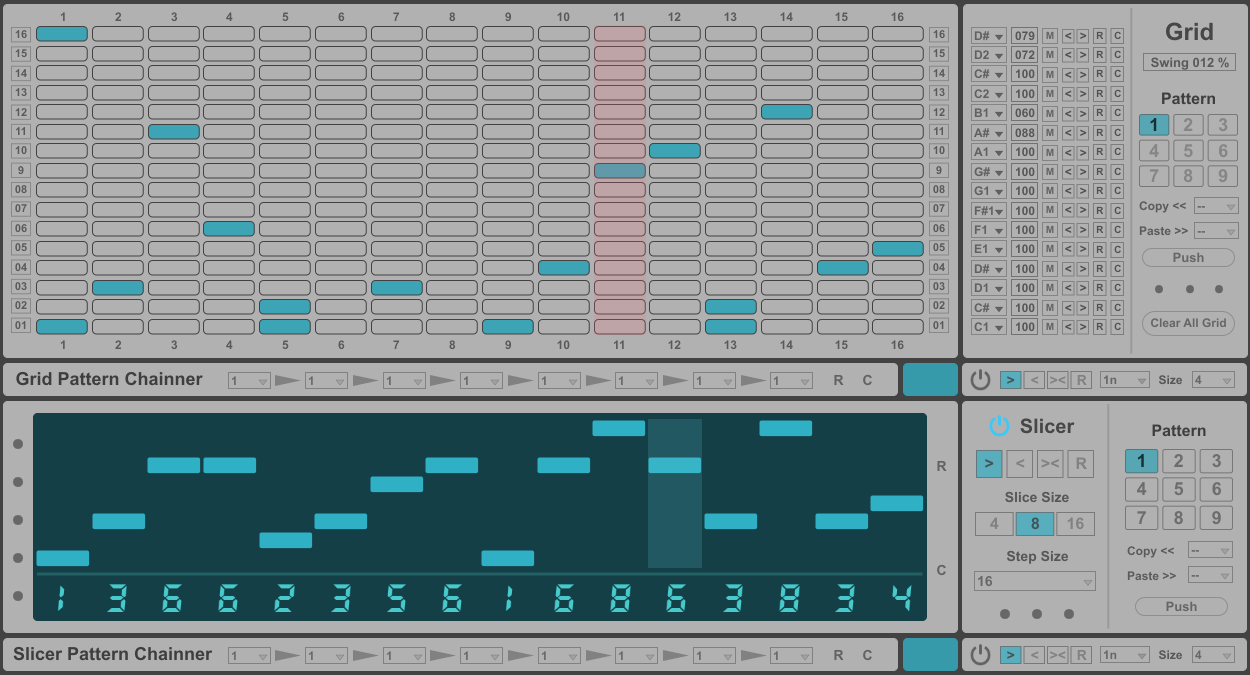Mute the A1 note row
Viewport: 1250px width, 675px height.
pos(1050,152)
